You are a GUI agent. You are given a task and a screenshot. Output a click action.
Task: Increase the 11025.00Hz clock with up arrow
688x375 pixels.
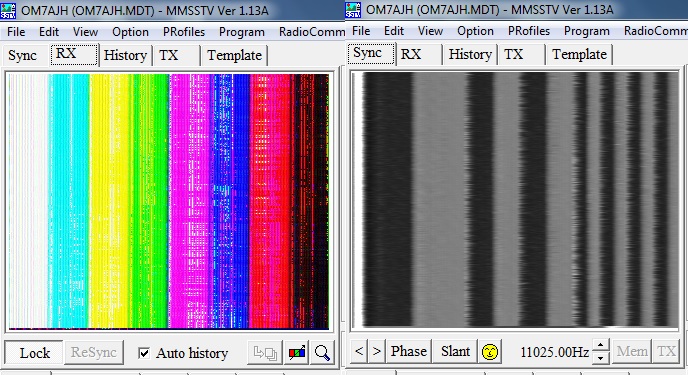(x=600, y=345)
